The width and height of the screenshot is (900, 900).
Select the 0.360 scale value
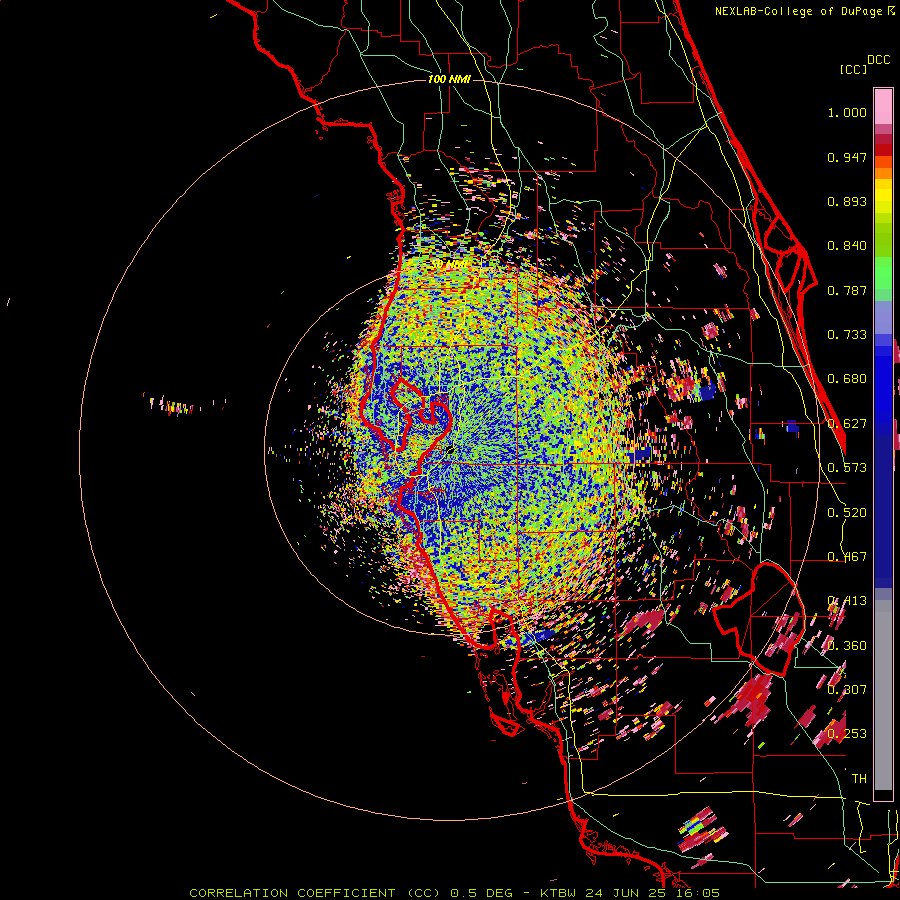pos(847,646)
